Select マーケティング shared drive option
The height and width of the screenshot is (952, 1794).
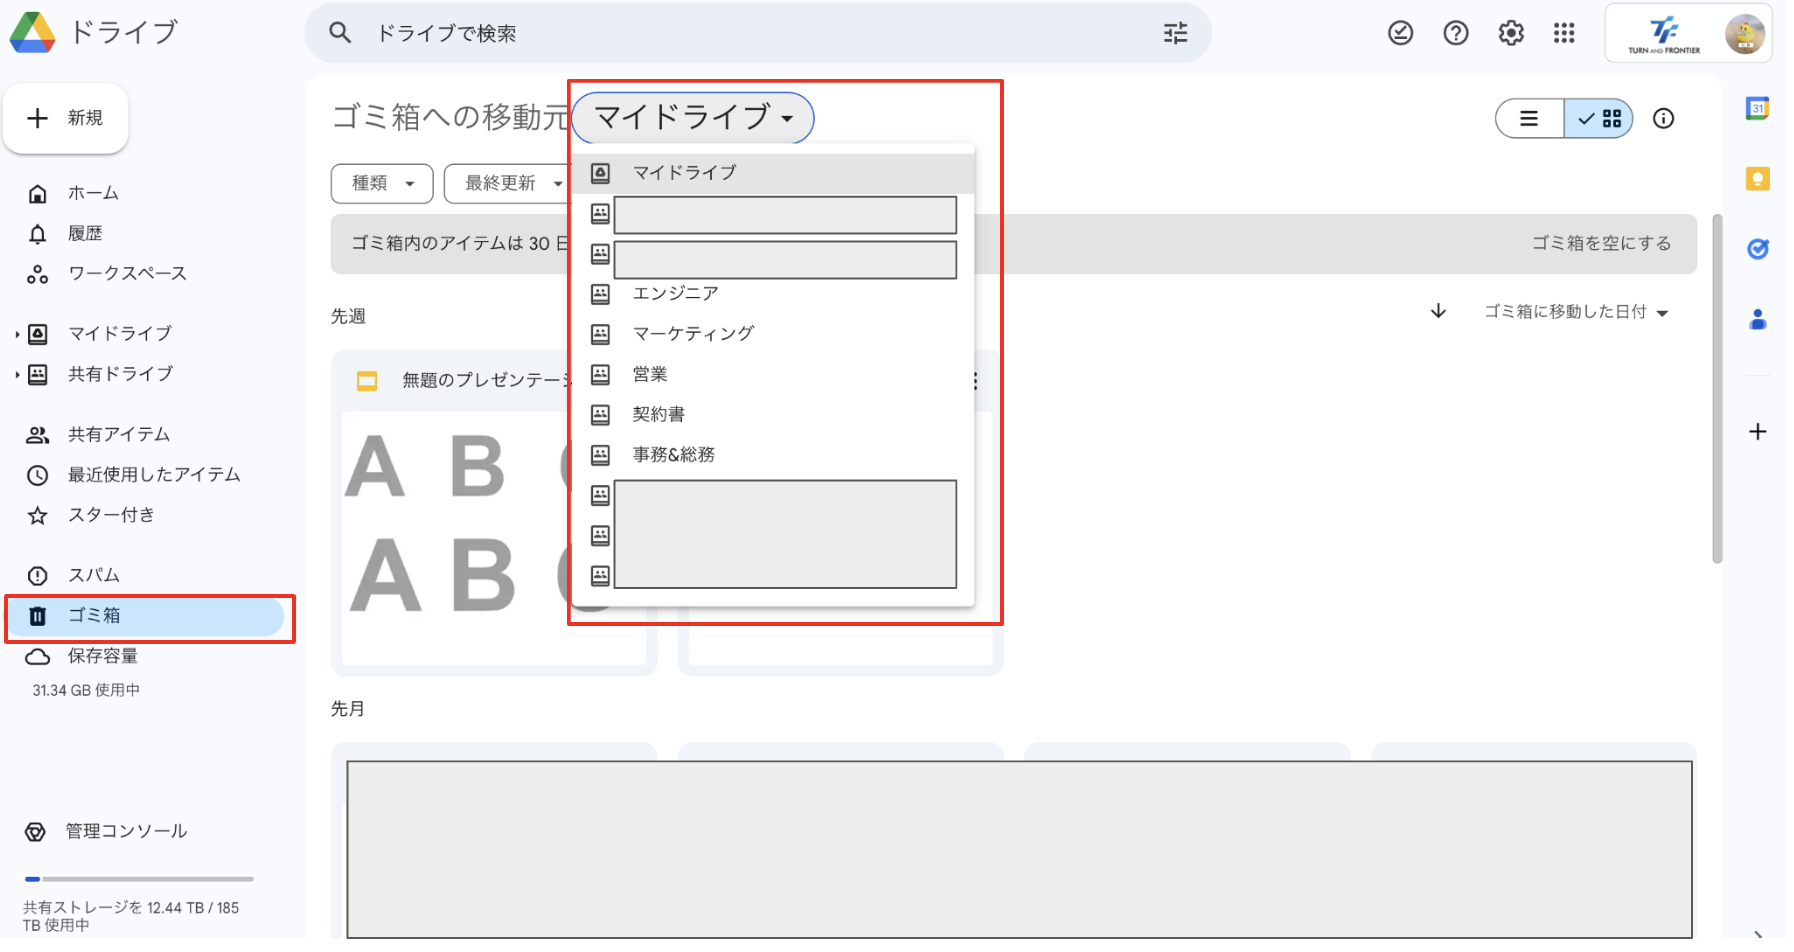(x=692, y=333)
